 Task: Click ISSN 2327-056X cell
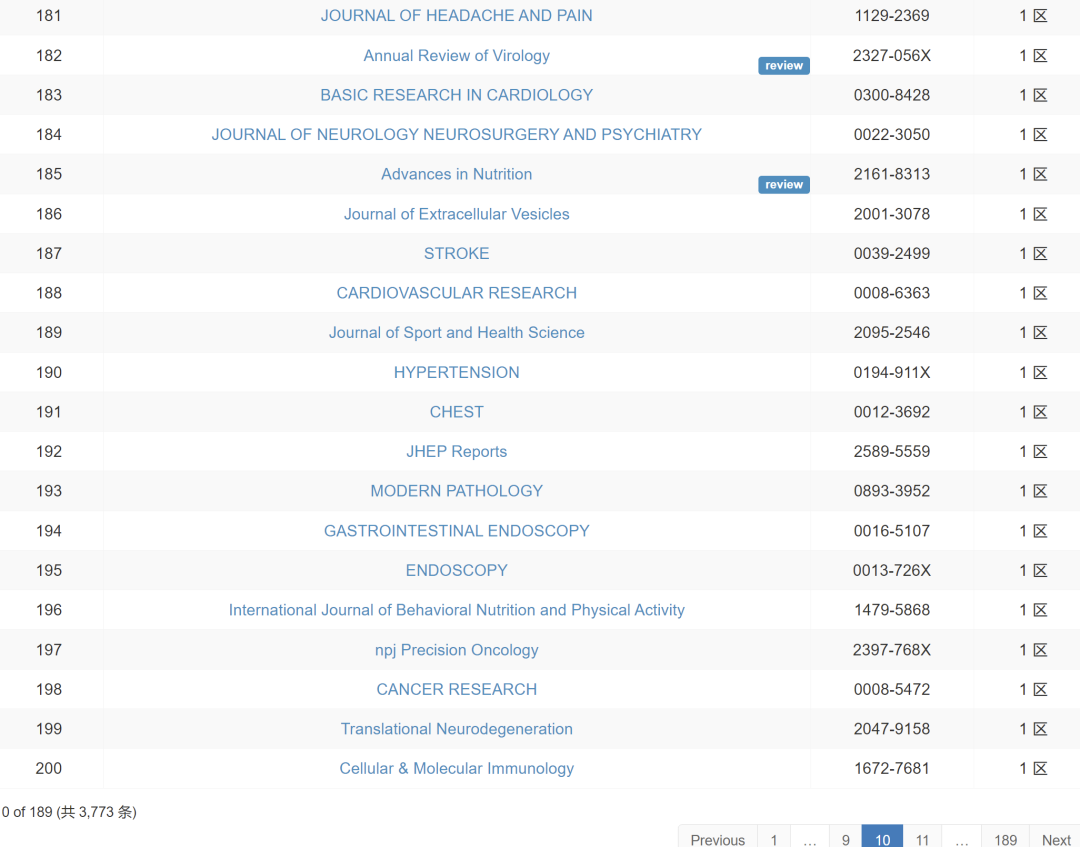[891, 55]
